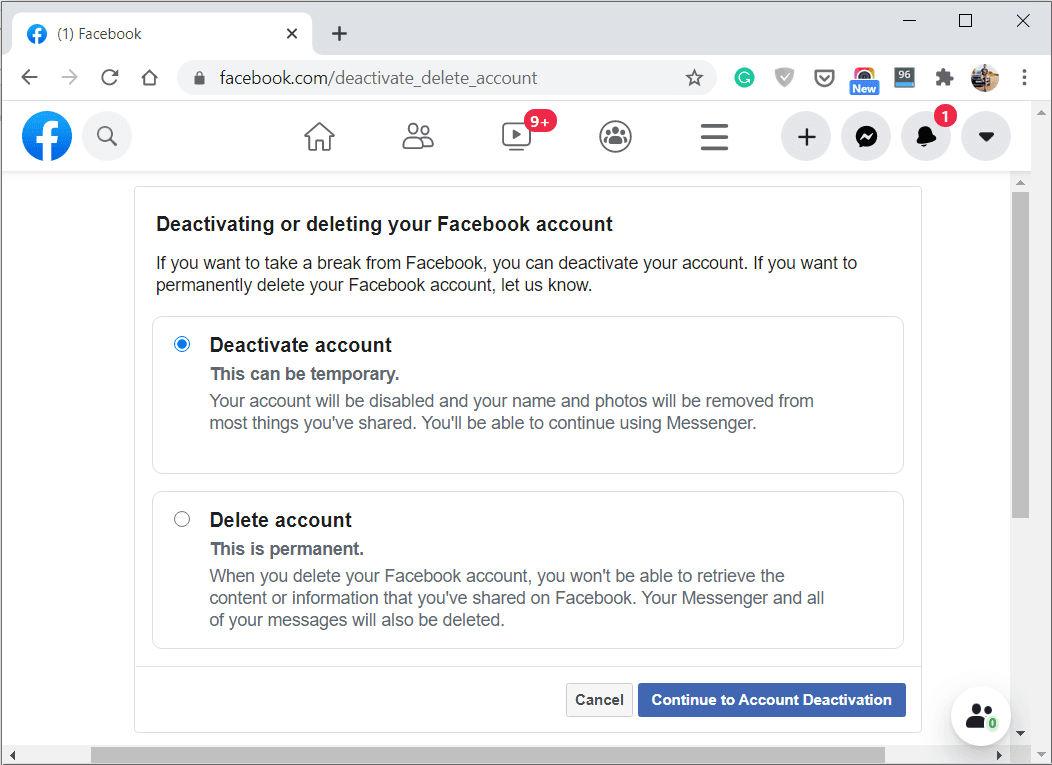The width and height of the screenshot is (1052, 765).
Task: Select the Deactivate account radio button
Action: click(182, 344)
